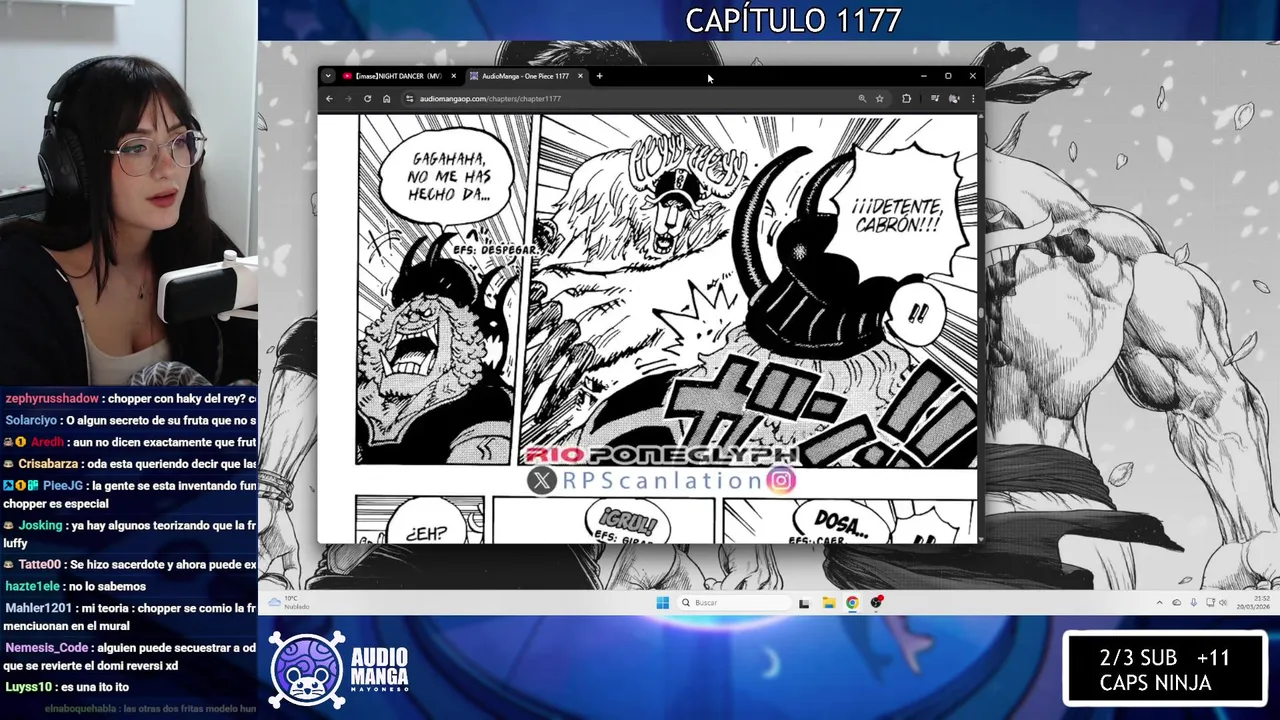This screenshot has width=1280, height=720.
Task: Click the X (Twitter) icon beside RPScanlation
Action: point(541,481)
